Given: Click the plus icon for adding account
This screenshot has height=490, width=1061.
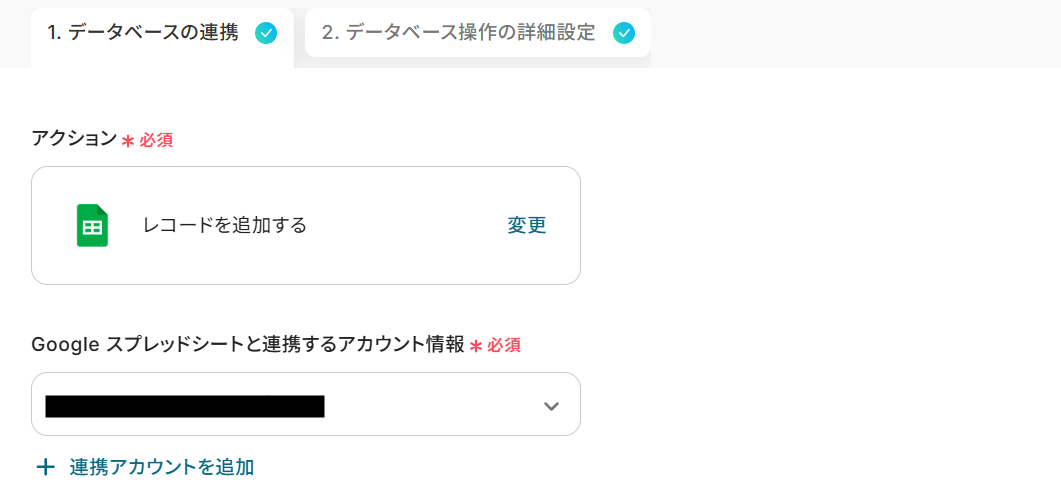Looking at the screenshot, I should point(45,467).
